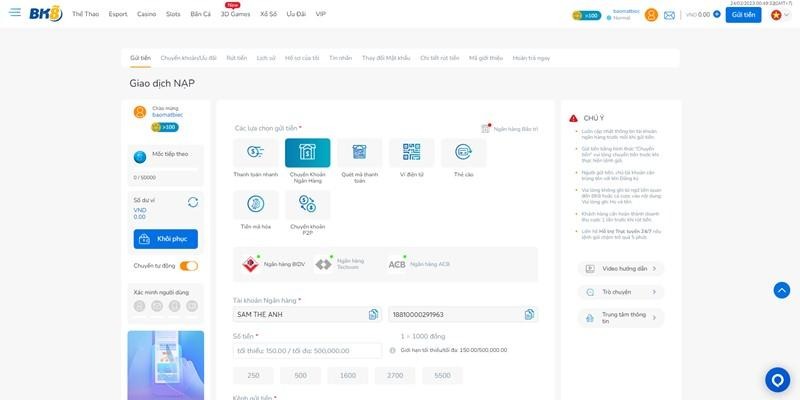The image size is (800, 400).
Task: Select Thẻ cào card payment option
Action: (463, 153)
